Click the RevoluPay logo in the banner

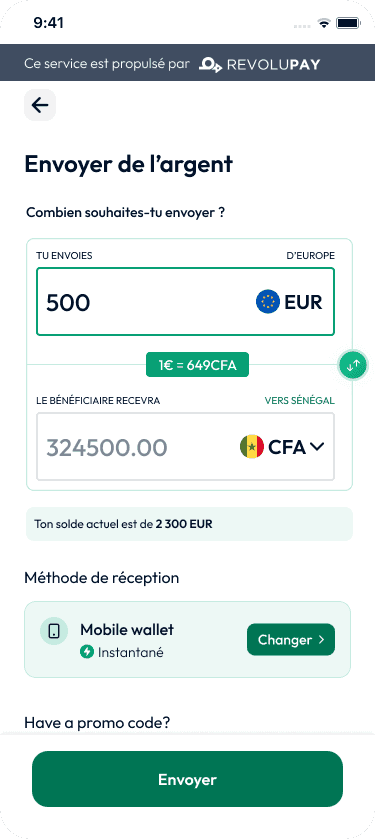click(x=259, y=65)
